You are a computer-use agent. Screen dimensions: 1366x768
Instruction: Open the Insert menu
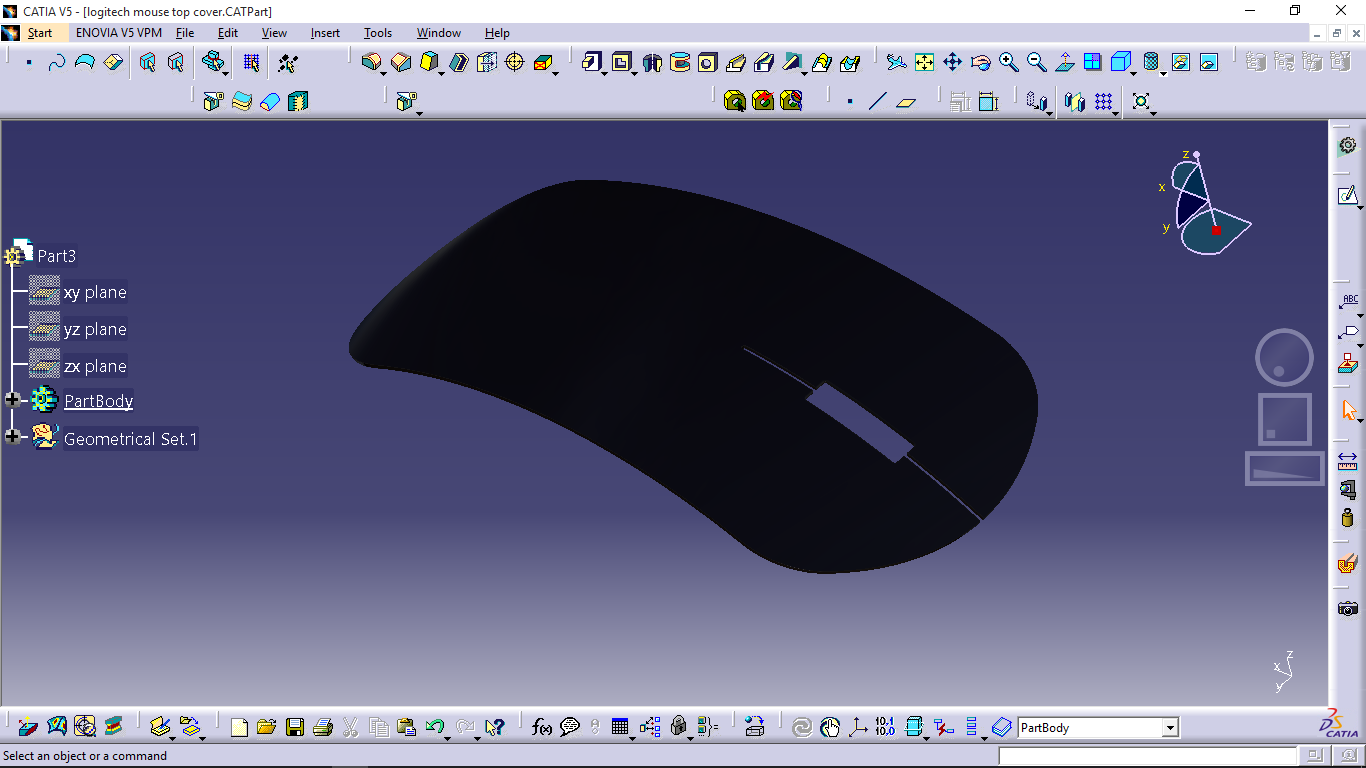click(x=325, y=33)
